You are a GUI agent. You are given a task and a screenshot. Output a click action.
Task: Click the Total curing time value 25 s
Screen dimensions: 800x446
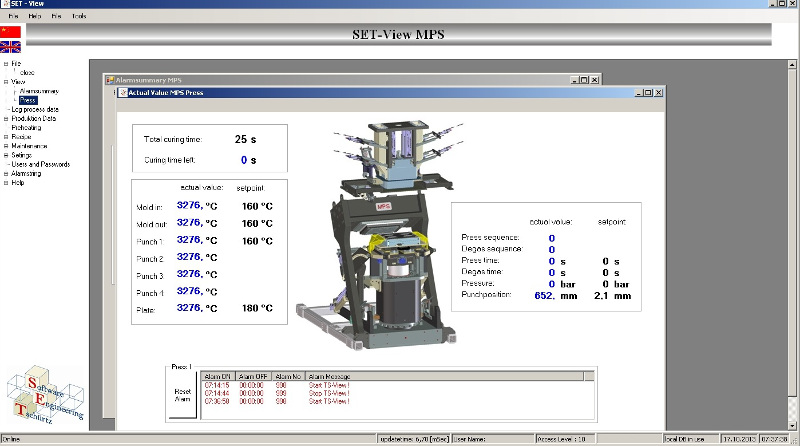click(245, 139)
